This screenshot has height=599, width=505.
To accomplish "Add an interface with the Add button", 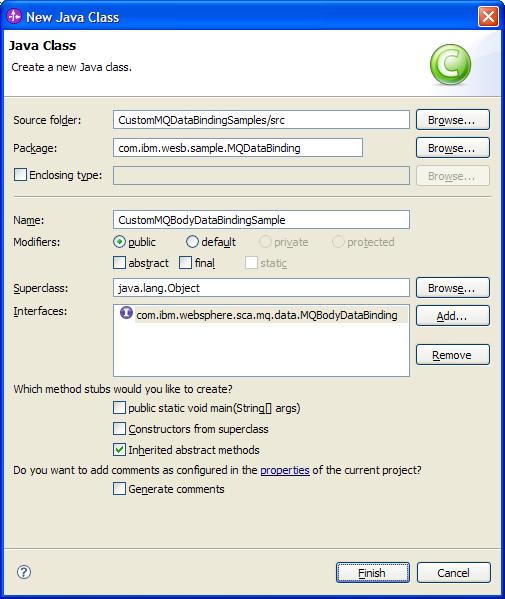I will tap(452, 316).
